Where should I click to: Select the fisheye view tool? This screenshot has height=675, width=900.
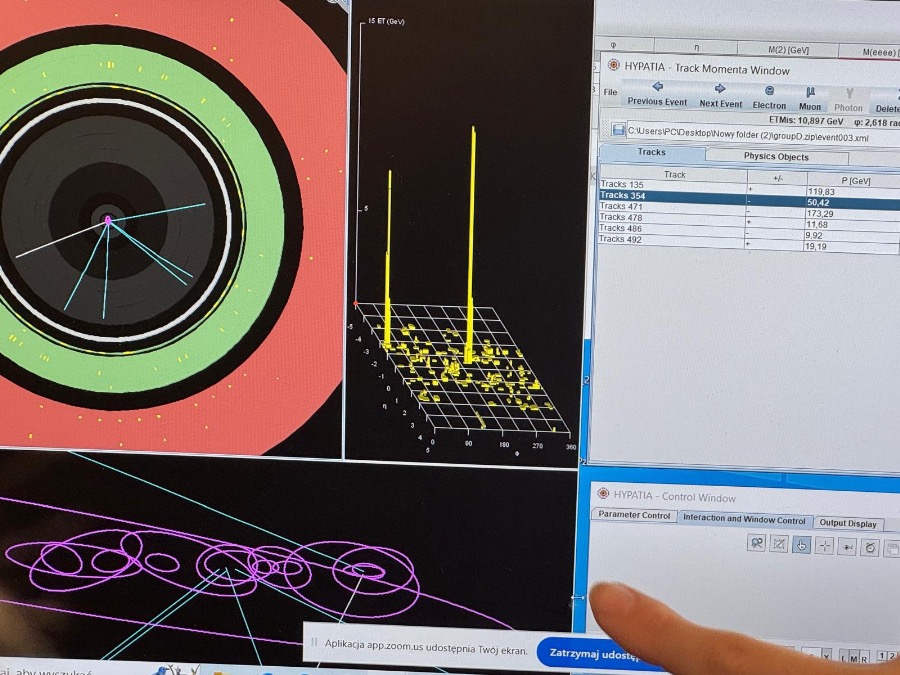(847, 546)
